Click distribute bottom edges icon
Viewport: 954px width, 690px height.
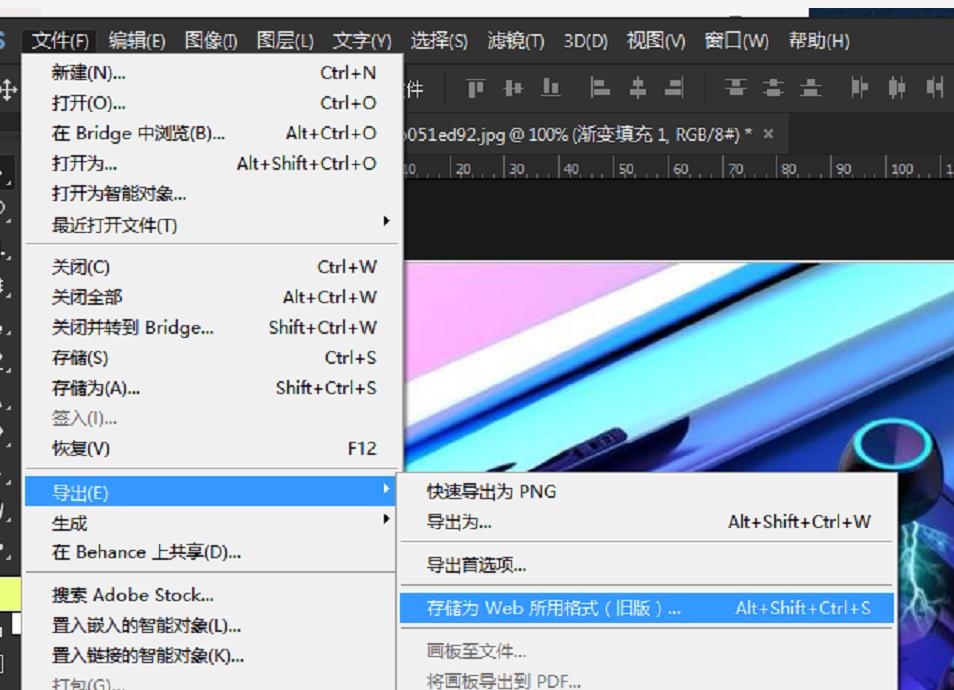(x=810, y=88)
